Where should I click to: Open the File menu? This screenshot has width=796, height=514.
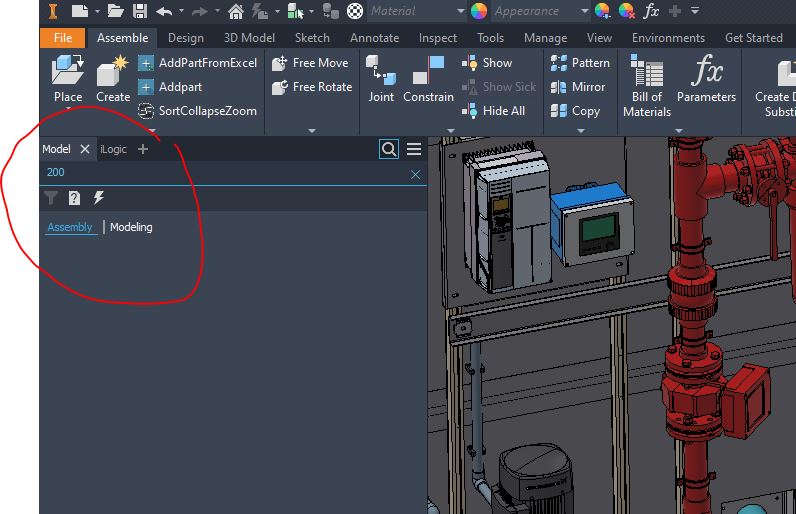coord(62,38)
